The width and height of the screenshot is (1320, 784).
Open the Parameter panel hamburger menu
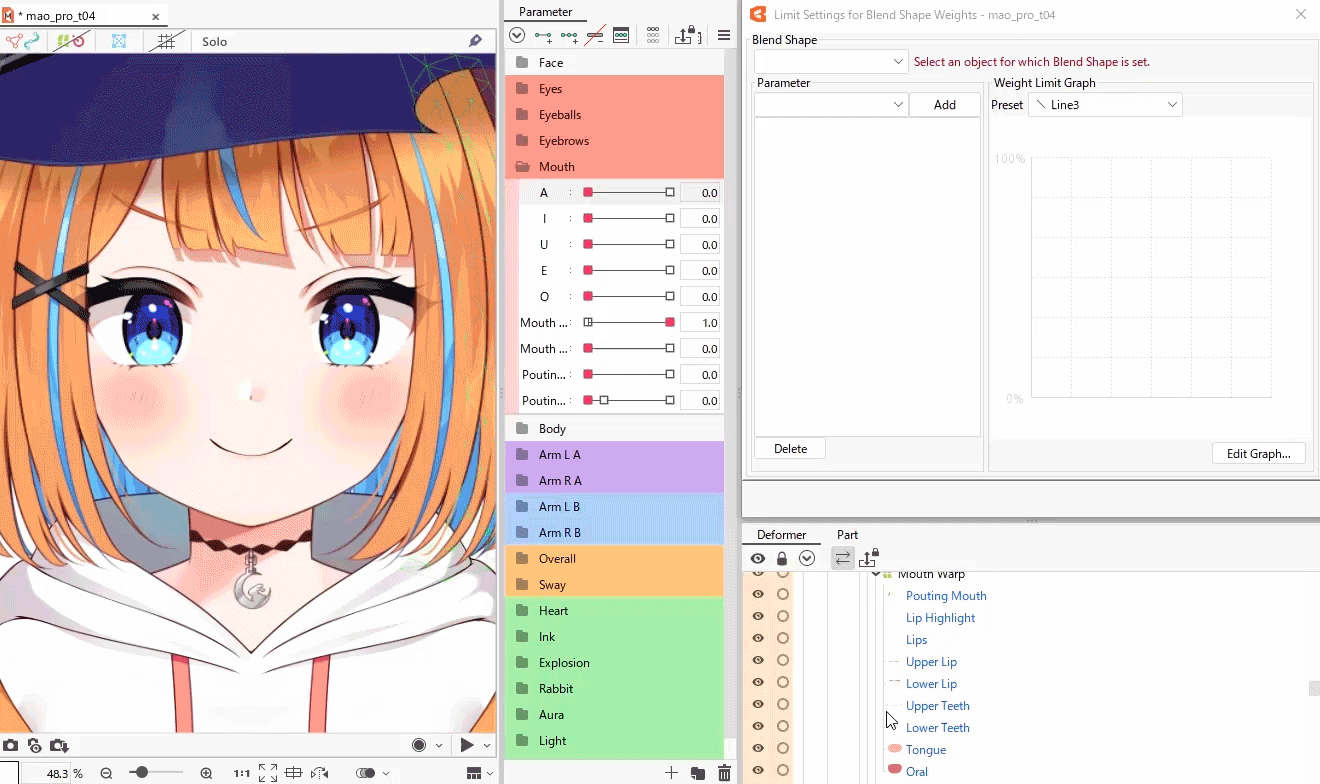[724, 36]
